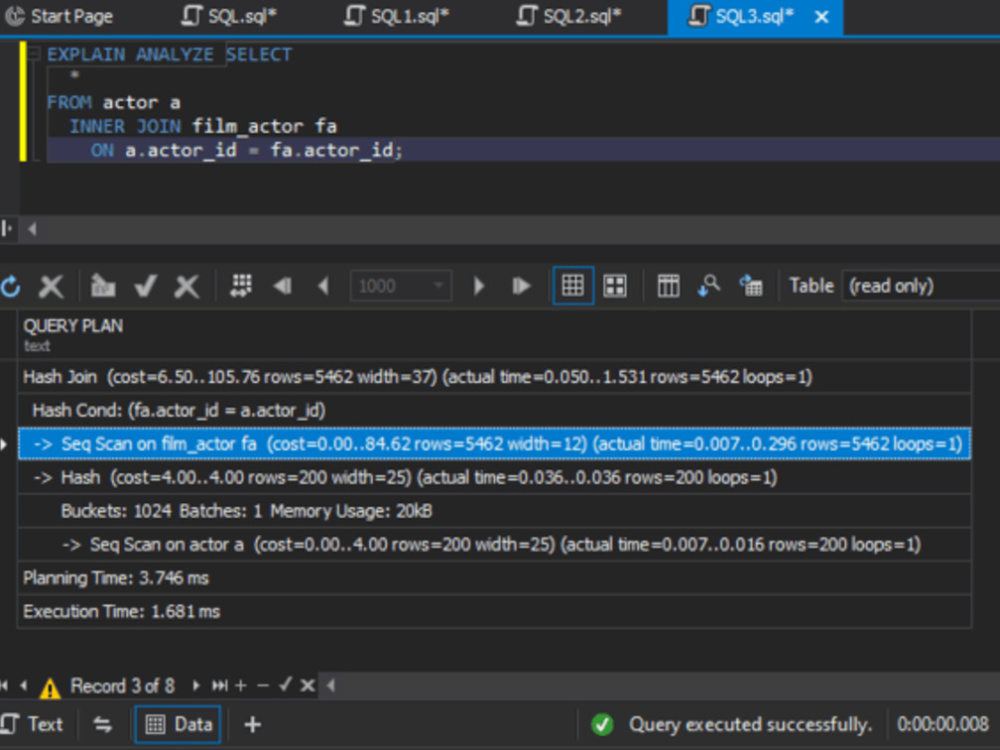Screen dimensions: 1000x750
Task: Click the warning triangle icon
Action: coord(50,688)
